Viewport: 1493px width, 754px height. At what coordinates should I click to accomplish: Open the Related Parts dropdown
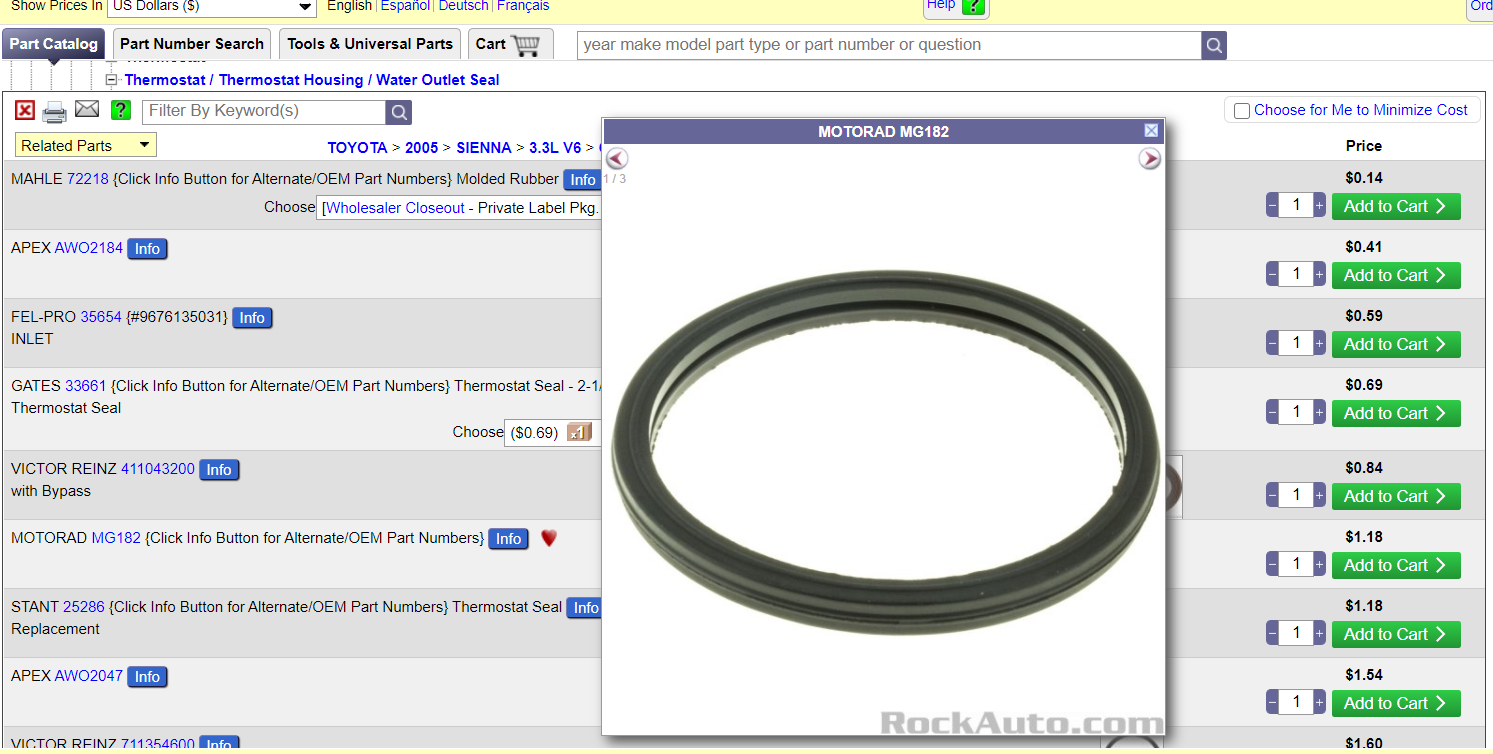[86, 146]
